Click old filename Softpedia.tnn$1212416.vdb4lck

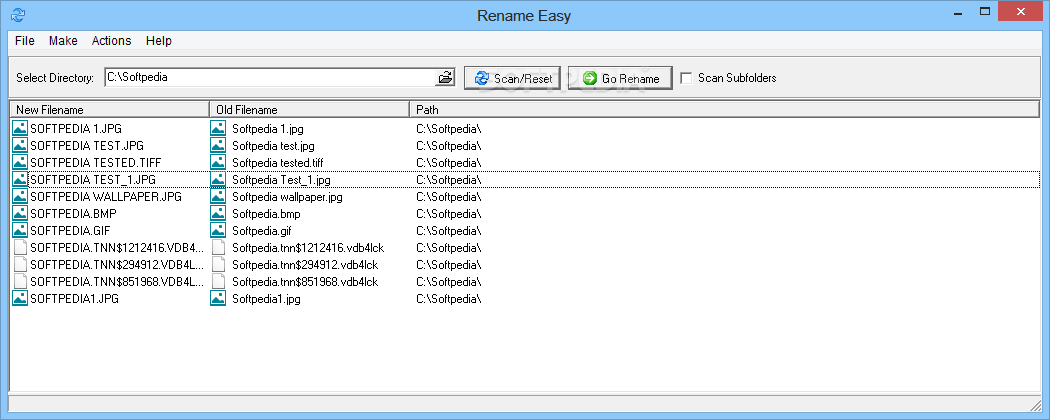308,248
